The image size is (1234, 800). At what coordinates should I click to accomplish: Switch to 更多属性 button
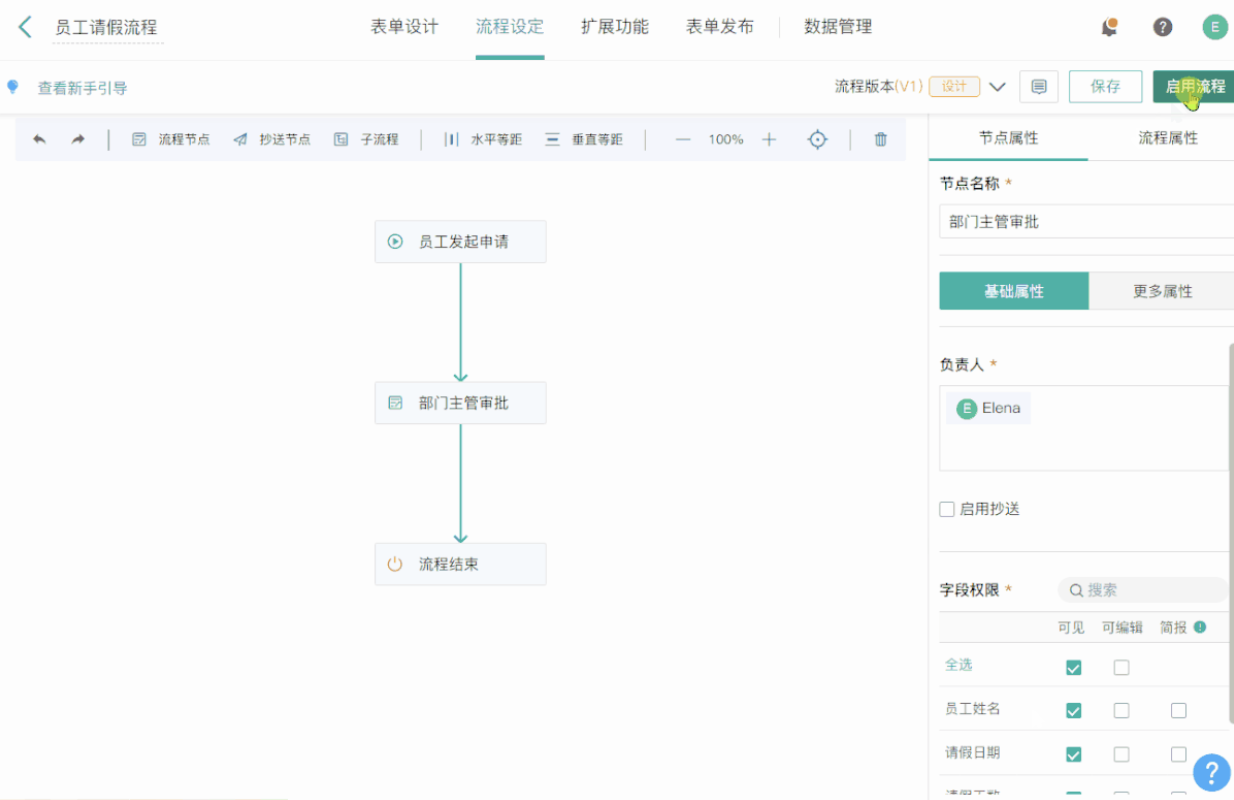click(1162, 291)
